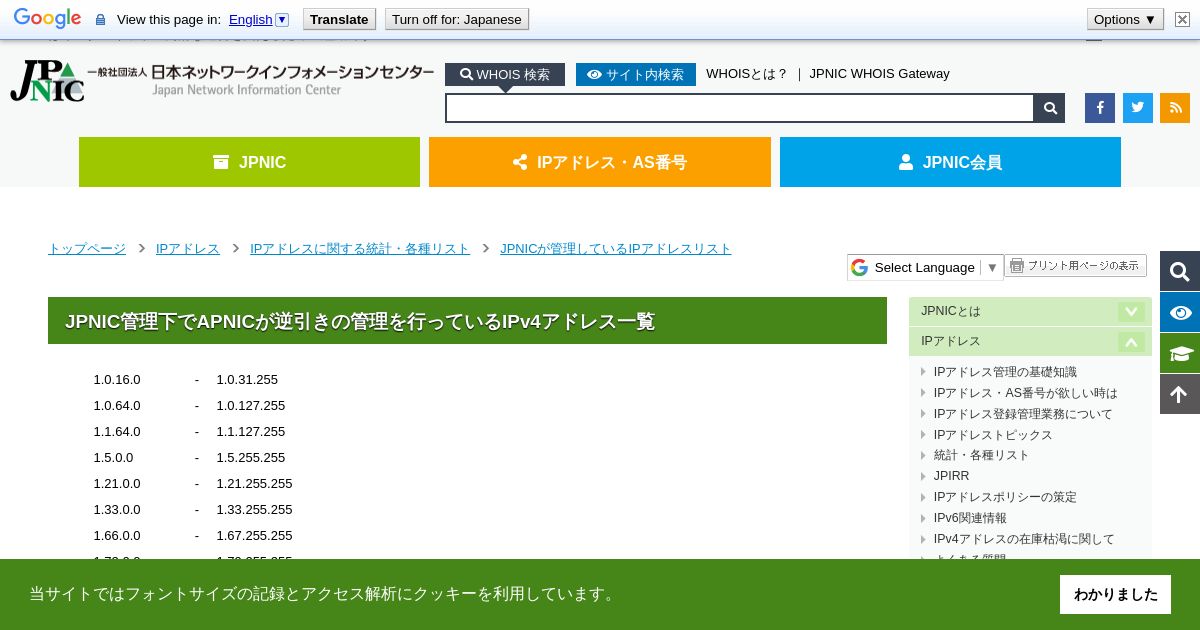The height and width of the screenshot is (630, 1200).
Task: Click the eye icon side button
Action: (1180, 312)
